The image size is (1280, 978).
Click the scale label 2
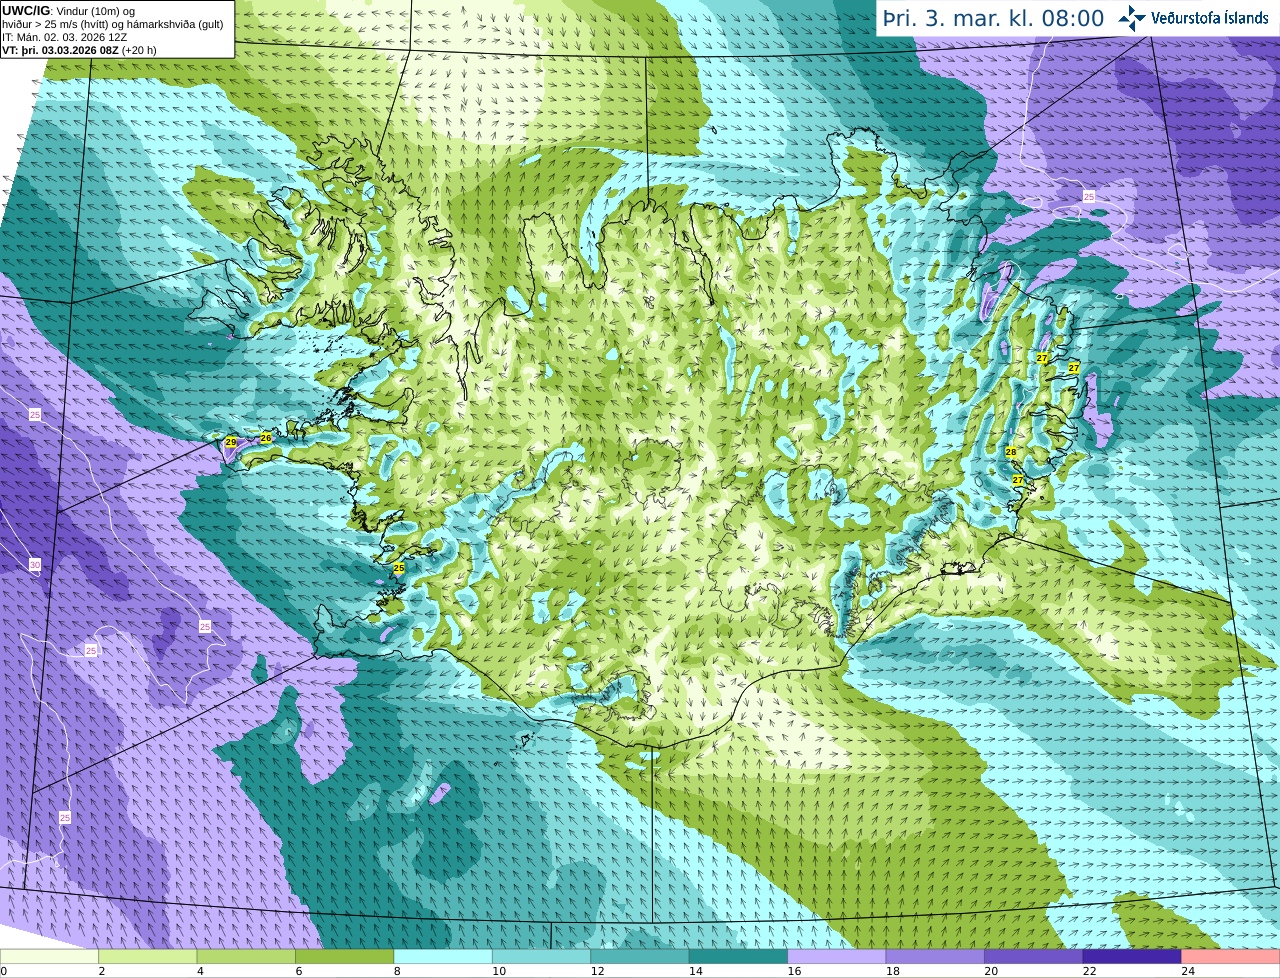102,971
